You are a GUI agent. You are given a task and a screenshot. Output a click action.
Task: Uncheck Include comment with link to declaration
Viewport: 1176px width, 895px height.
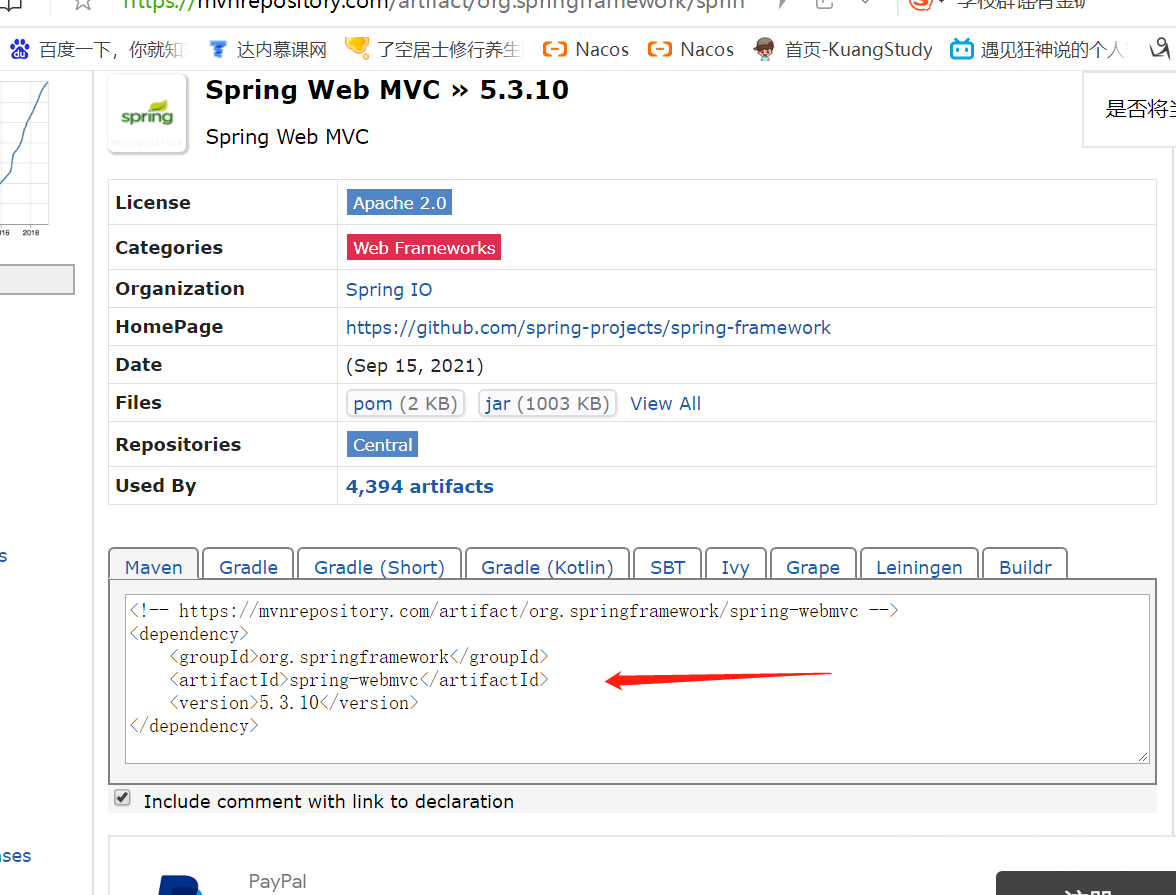pyautogui.click(x=122, y=798)
